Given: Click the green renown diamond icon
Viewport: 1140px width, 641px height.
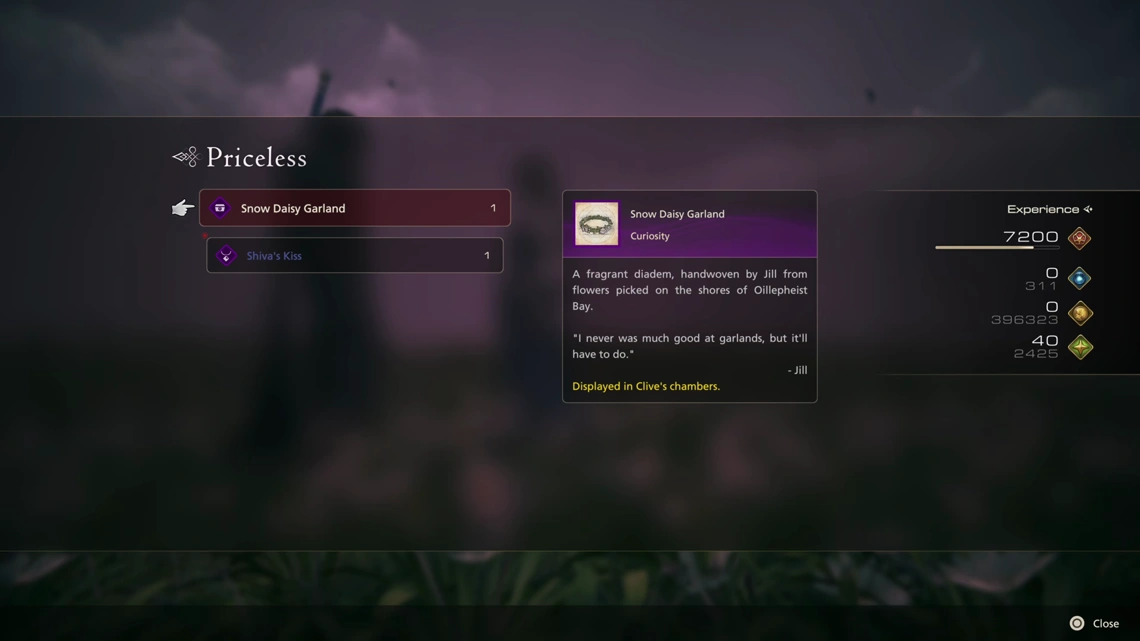Looking at the screenshot, I should pos(1080,347).
